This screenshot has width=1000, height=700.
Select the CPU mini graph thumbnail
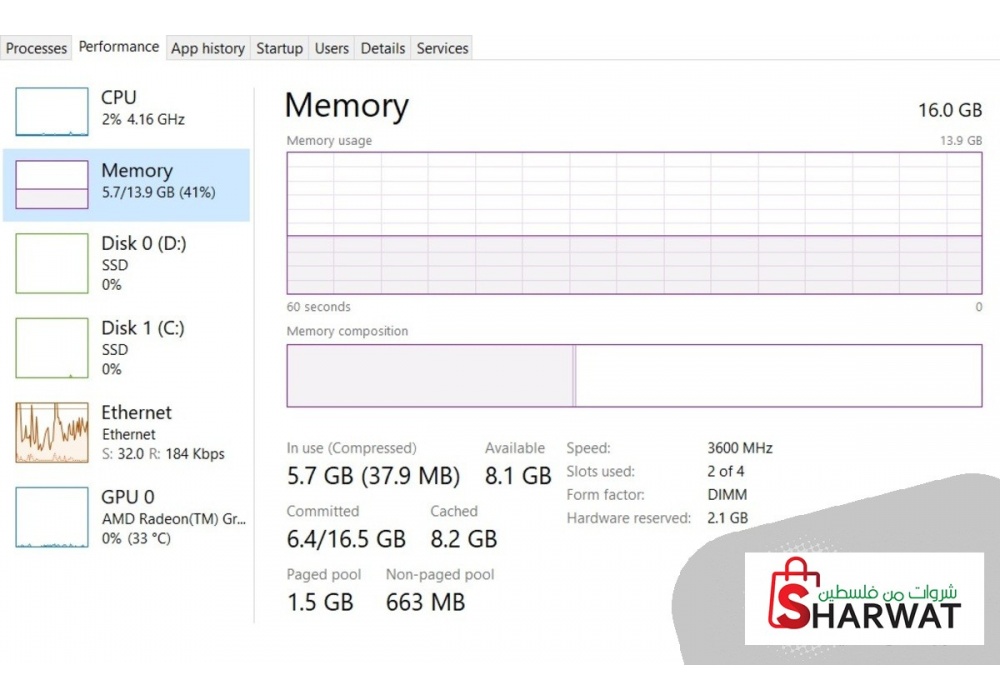52,111
